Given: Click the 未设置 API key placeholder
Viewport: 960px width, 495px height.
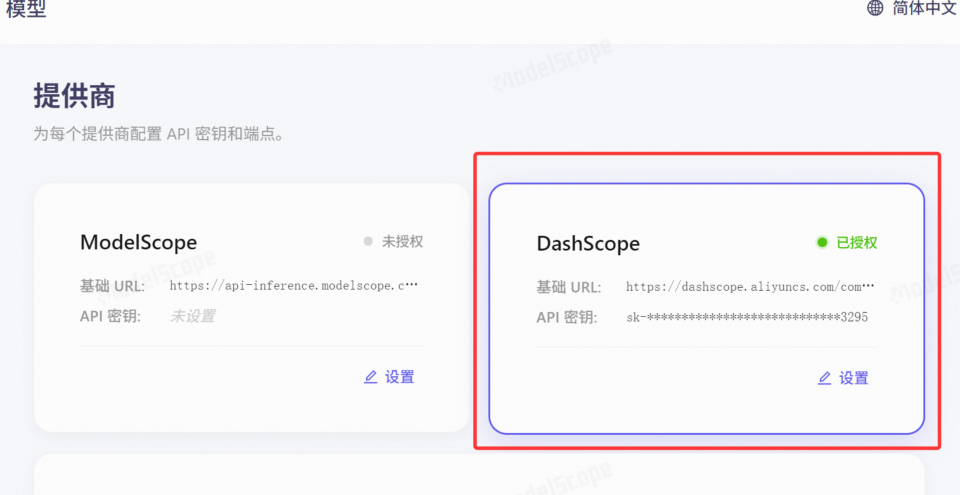Looking at the screenshot, I should point(192,316).
